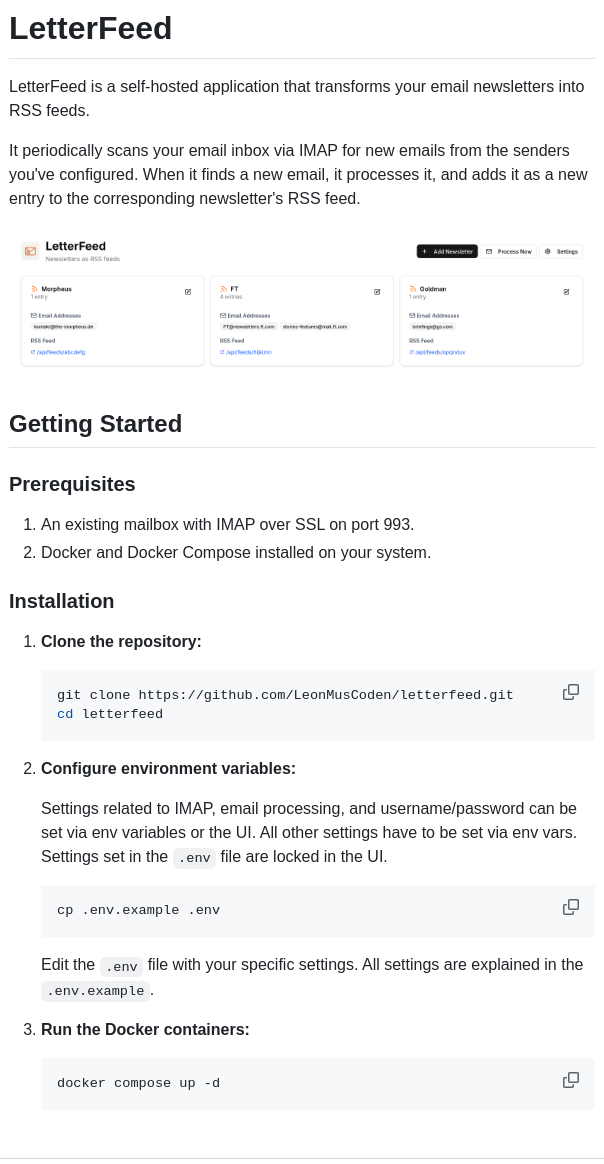Click the Getting Started heading
This screenshot has width=604, height=1164.
96,424
